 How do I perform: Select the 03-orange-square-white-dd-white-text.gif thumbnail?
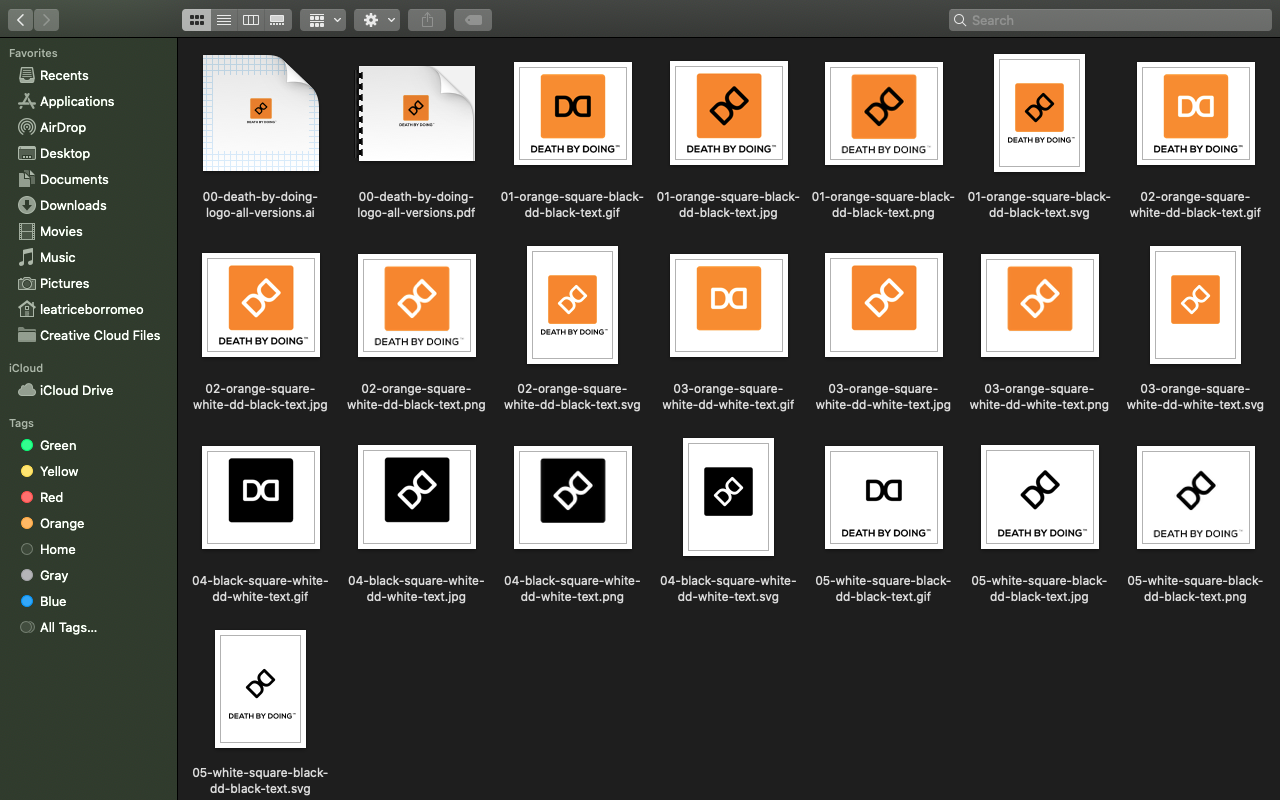[x=728, y=305]
